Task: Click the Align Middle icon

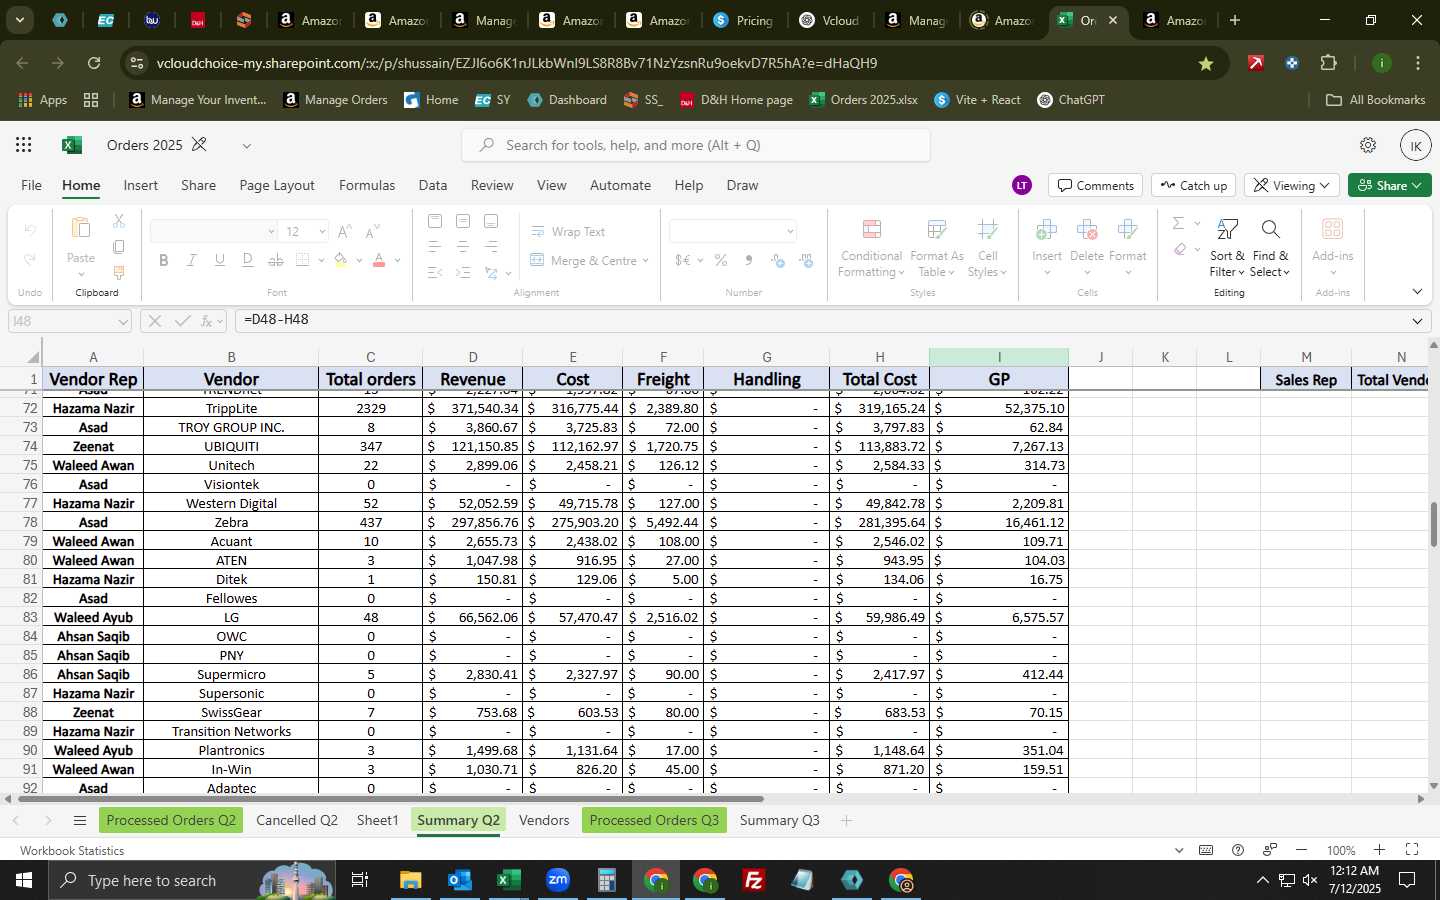Action: click(462, 221)
